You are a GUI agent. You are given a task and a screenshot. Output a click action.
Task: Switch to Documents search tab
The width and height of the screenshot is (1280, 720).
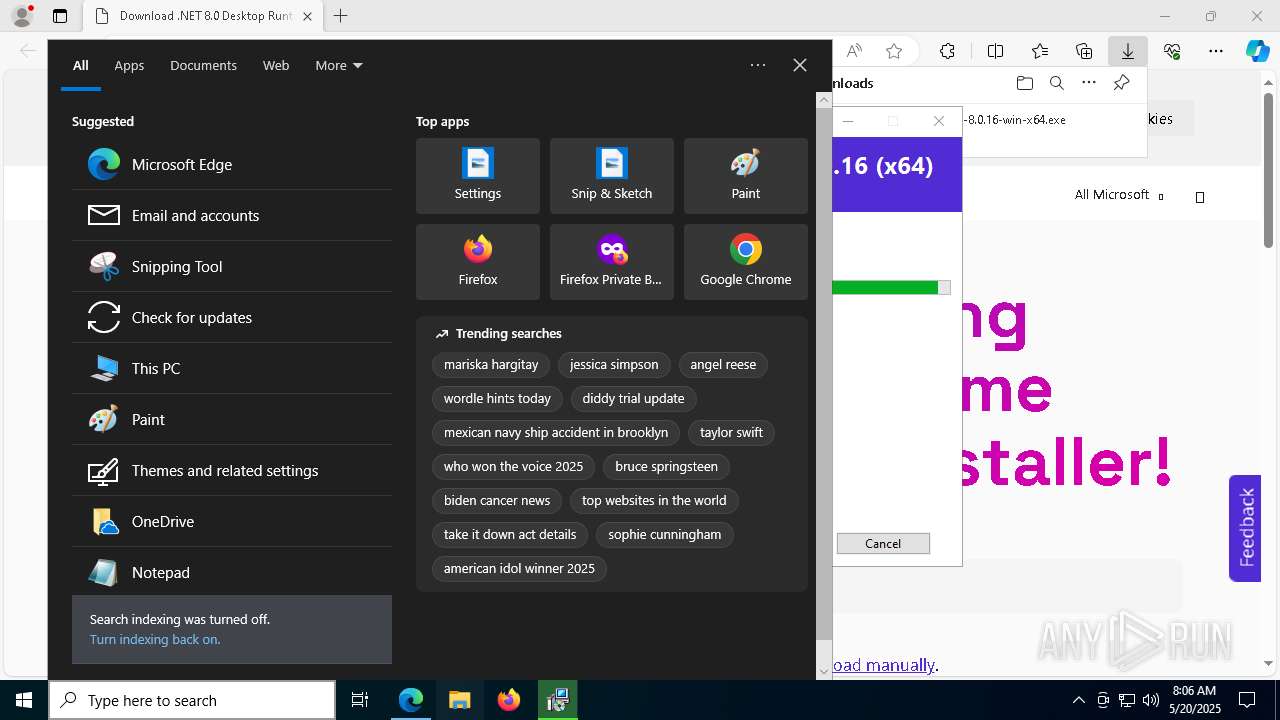coord(203,65)
